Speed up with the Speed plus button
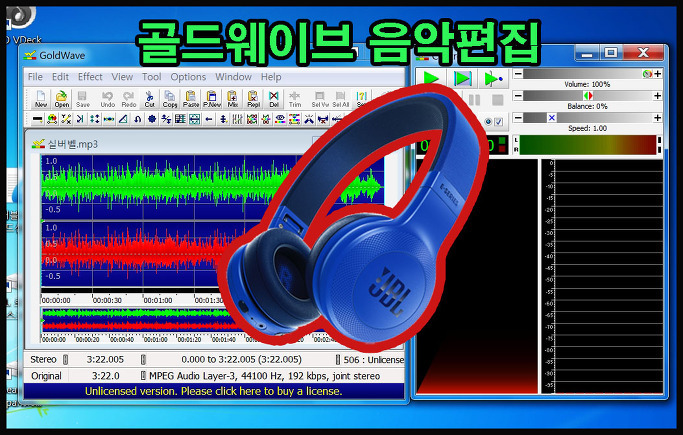Image resolution: width=683 pixels, height=435 pixels. click(x=658, y=118)
